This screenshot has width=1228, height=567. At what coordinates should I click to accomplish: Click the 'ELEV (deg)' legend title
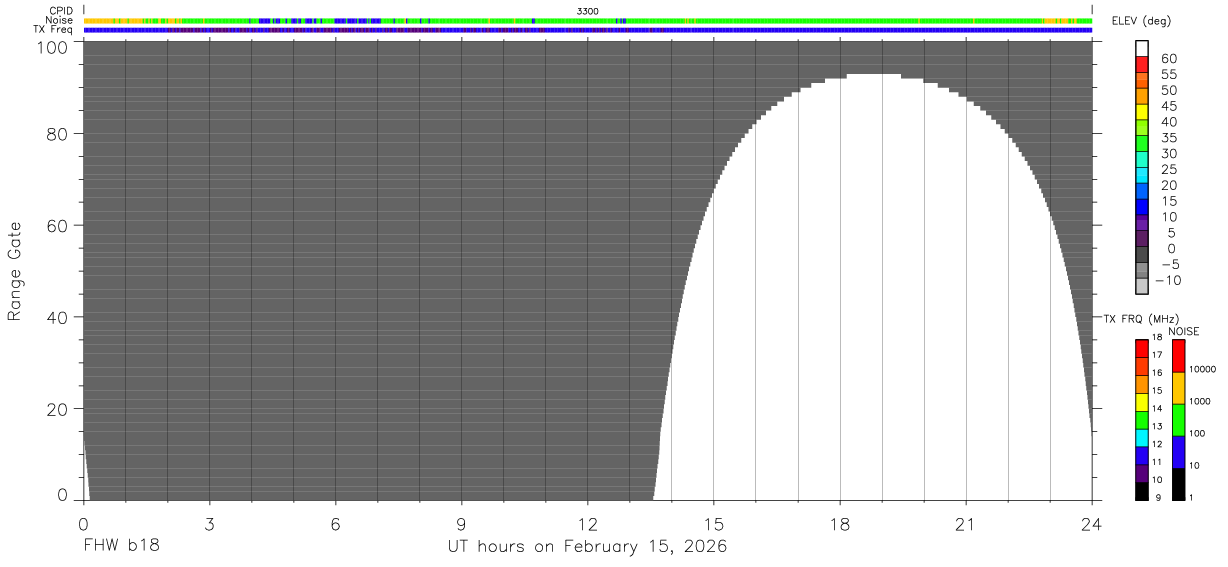pyautogui.click(x=1140, y=21)
